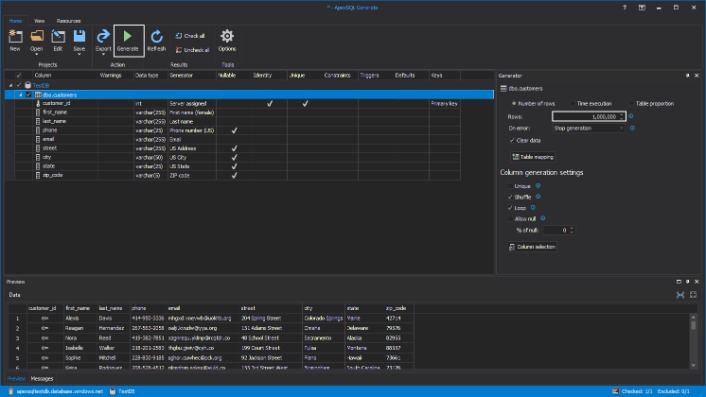Click the Column selection button
This screenshot has width=706, height=397.
(x=532, y=247)
